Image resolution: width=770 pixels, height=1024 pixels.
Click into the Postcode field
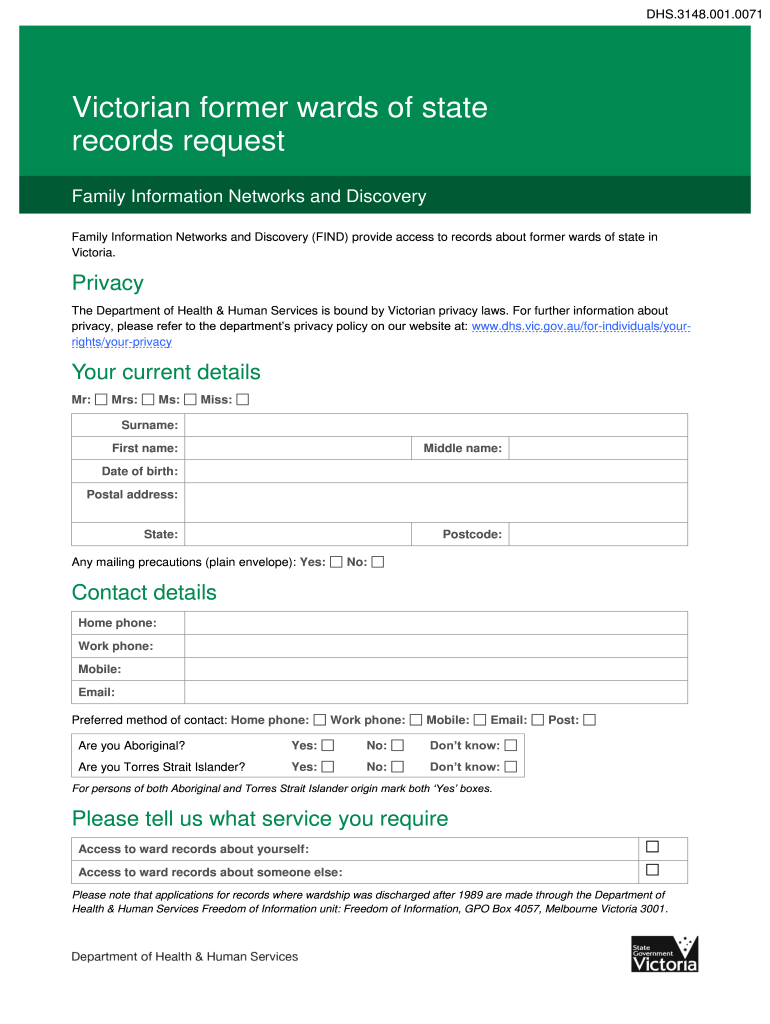tap(598, 534)
